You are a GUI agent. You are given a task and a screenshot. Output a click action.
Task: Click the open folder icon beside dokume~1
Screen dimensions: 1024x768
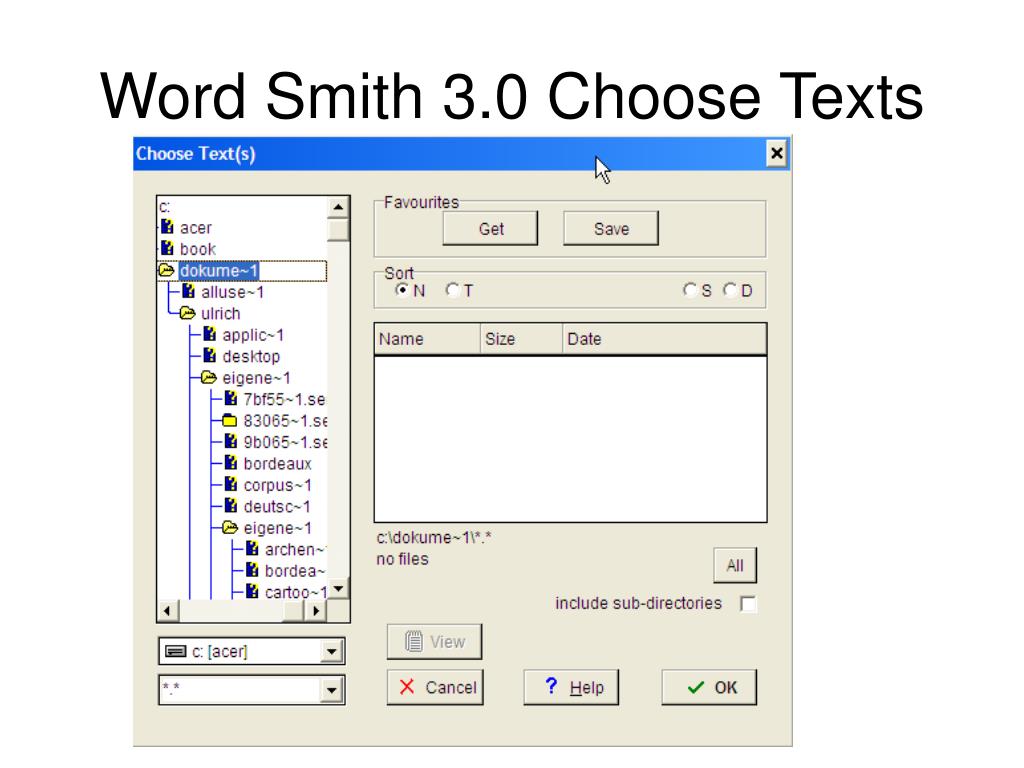167,270
